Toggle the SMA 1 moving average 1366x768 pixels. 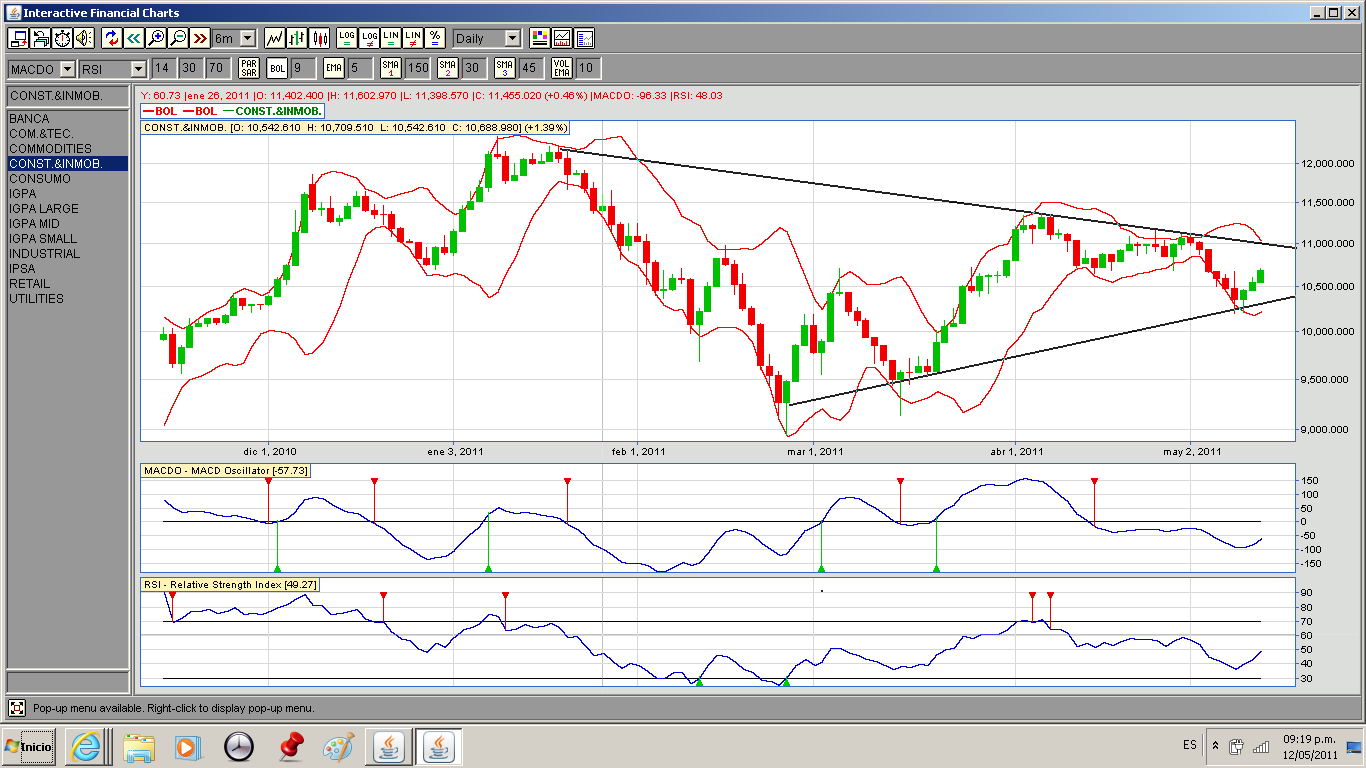click(390, 68)
